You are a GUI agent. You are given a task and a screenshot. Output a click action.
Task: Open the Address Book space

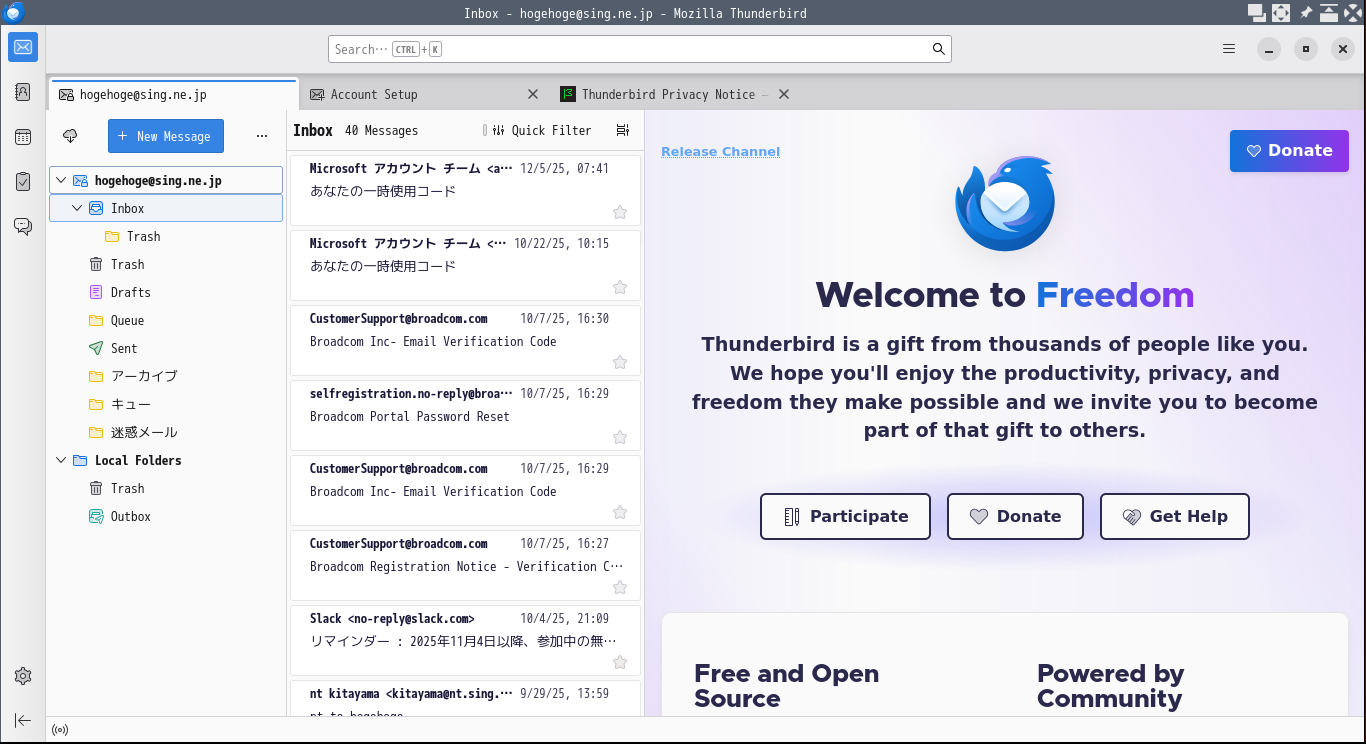coord(23,92)
